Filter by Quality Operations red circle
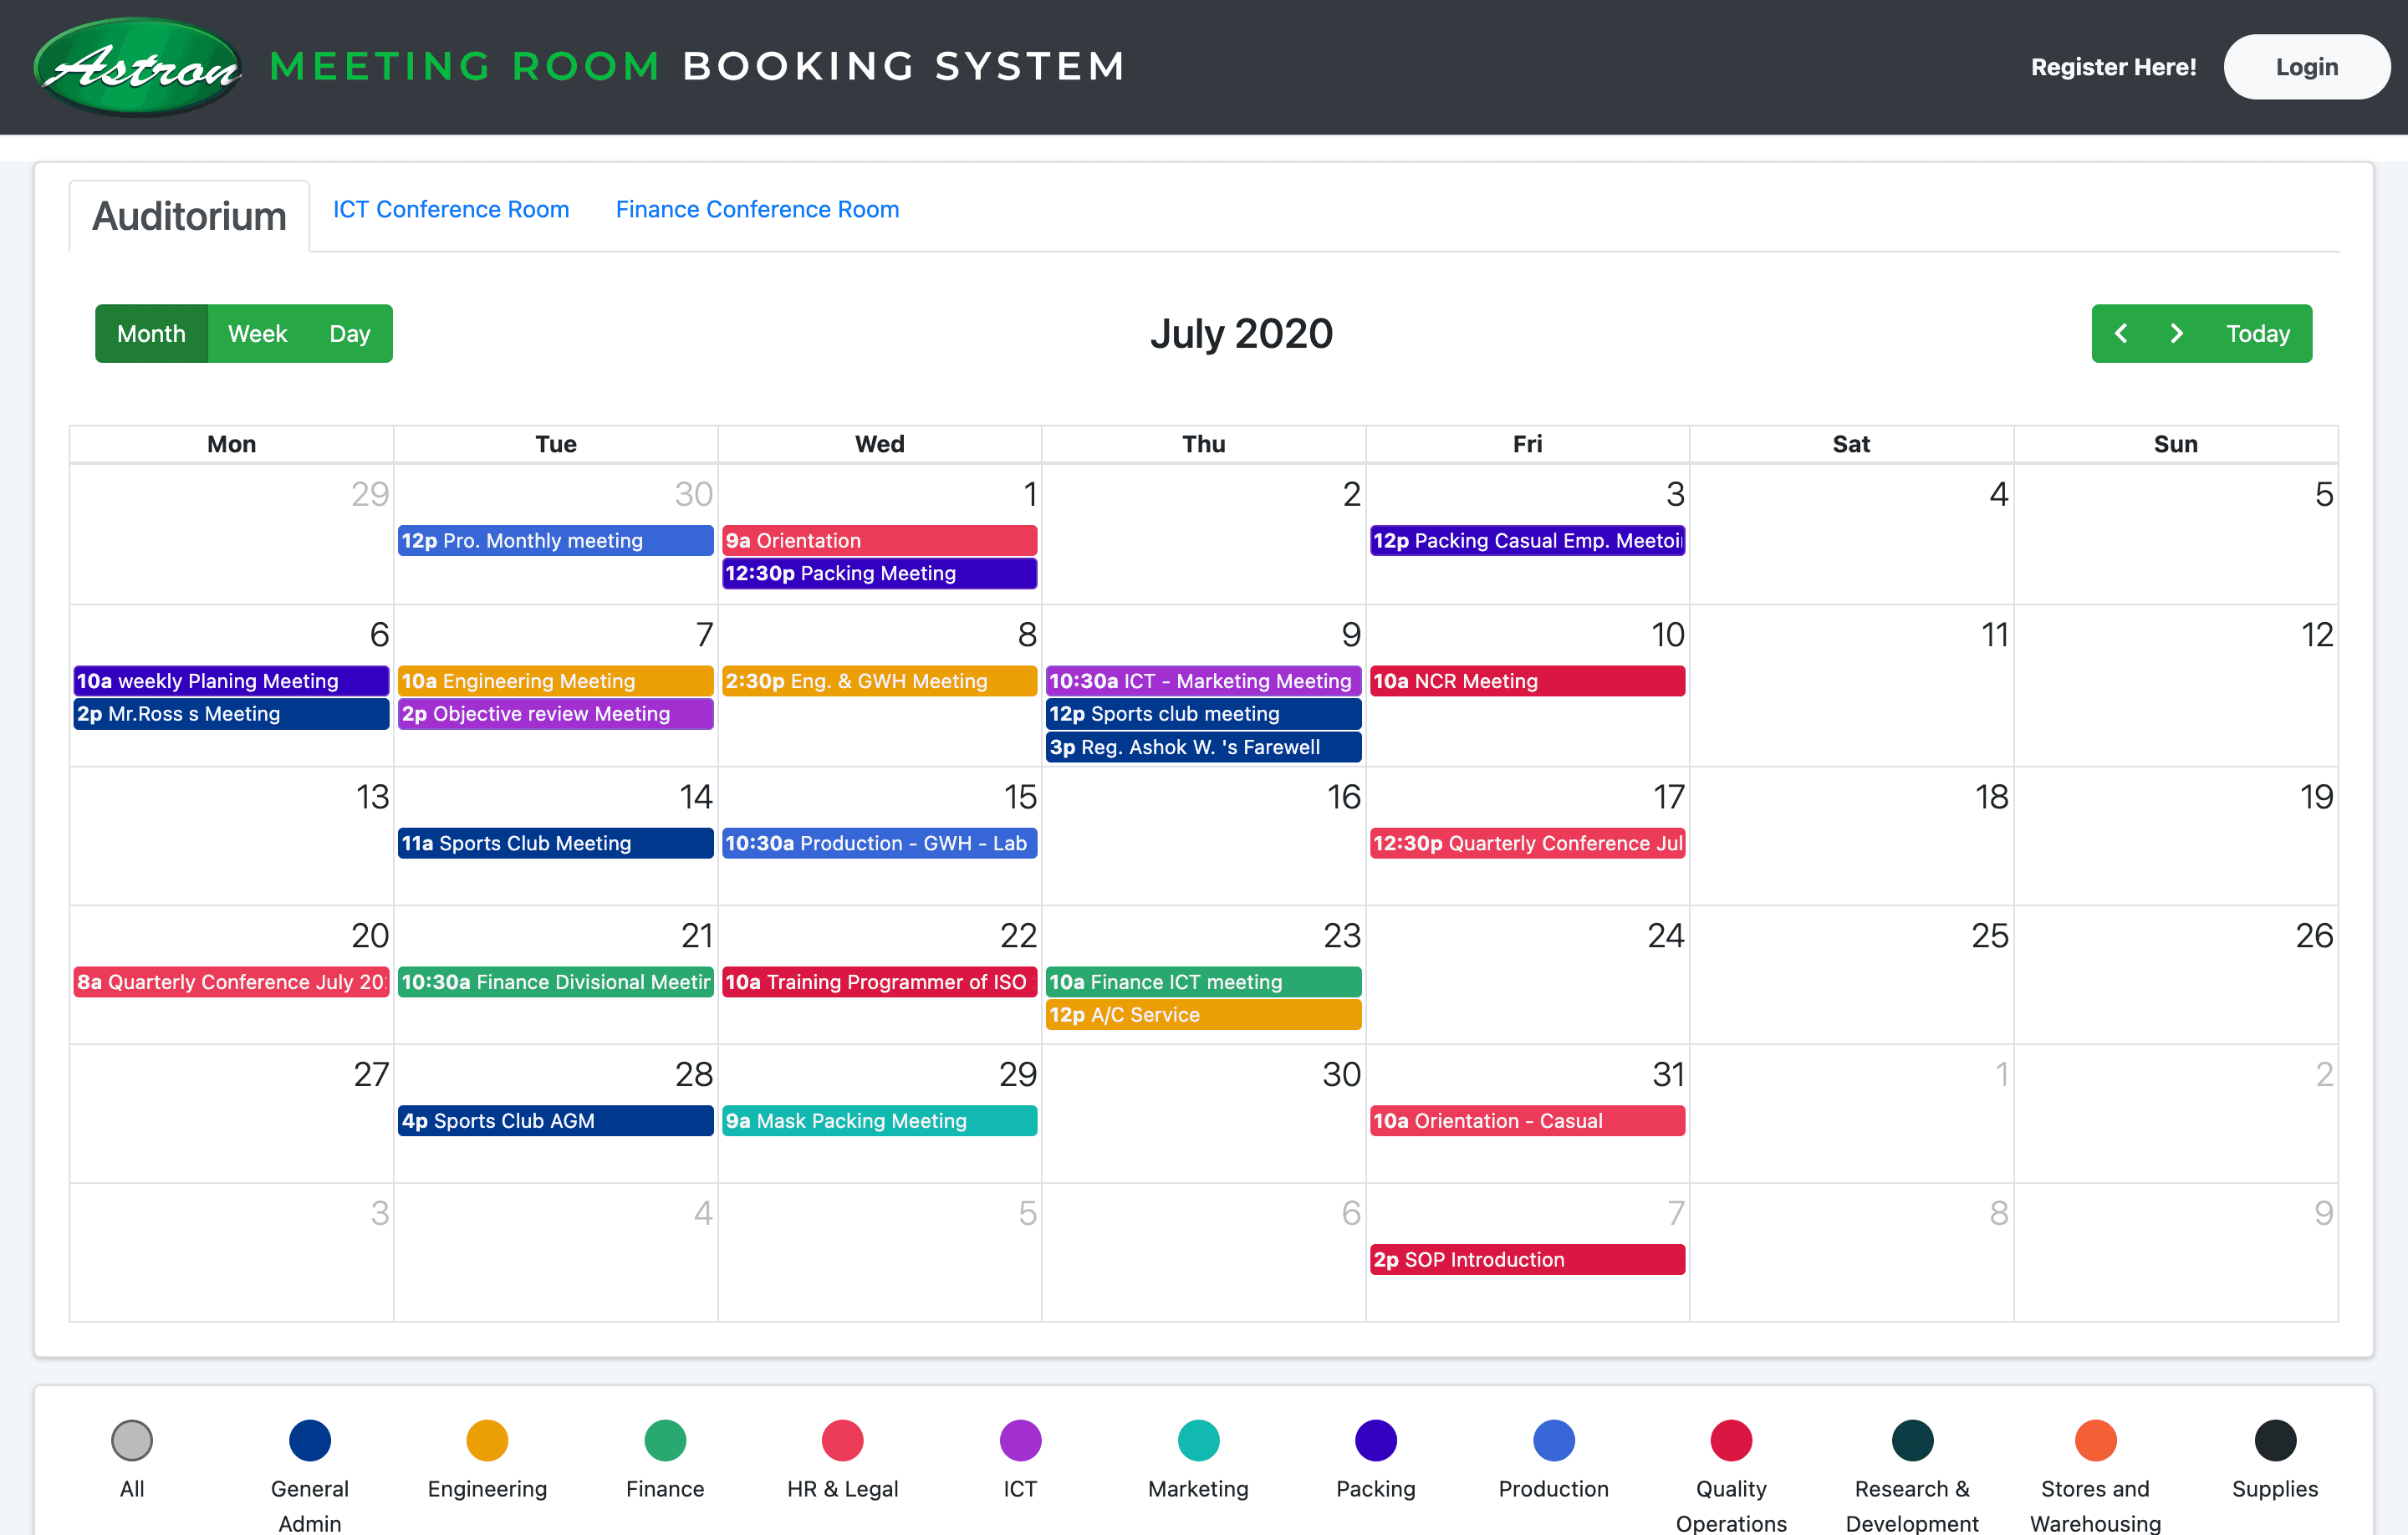Viewport: 2408px width, 1535px height. click(x=1731, y=1439)
